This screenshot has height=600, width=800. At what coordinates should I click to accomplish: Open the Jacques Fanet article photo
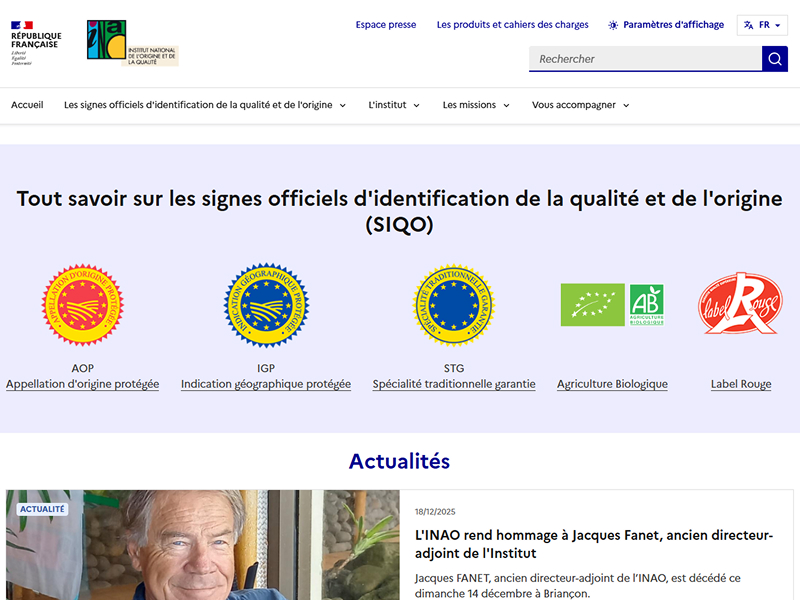(x=203, y=545)
